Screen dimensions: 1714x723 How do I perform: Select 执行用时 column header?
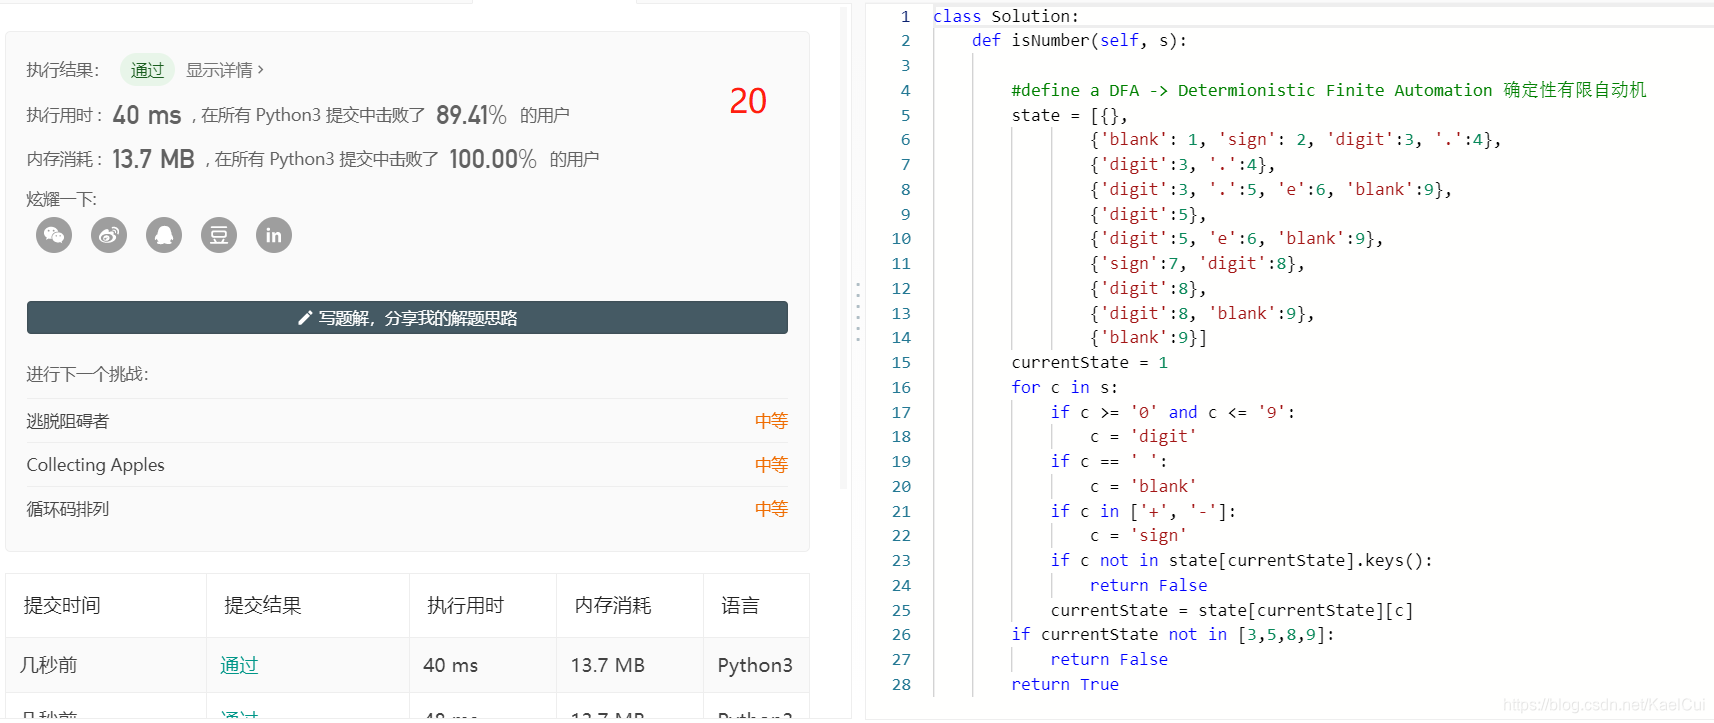point(466,605)
